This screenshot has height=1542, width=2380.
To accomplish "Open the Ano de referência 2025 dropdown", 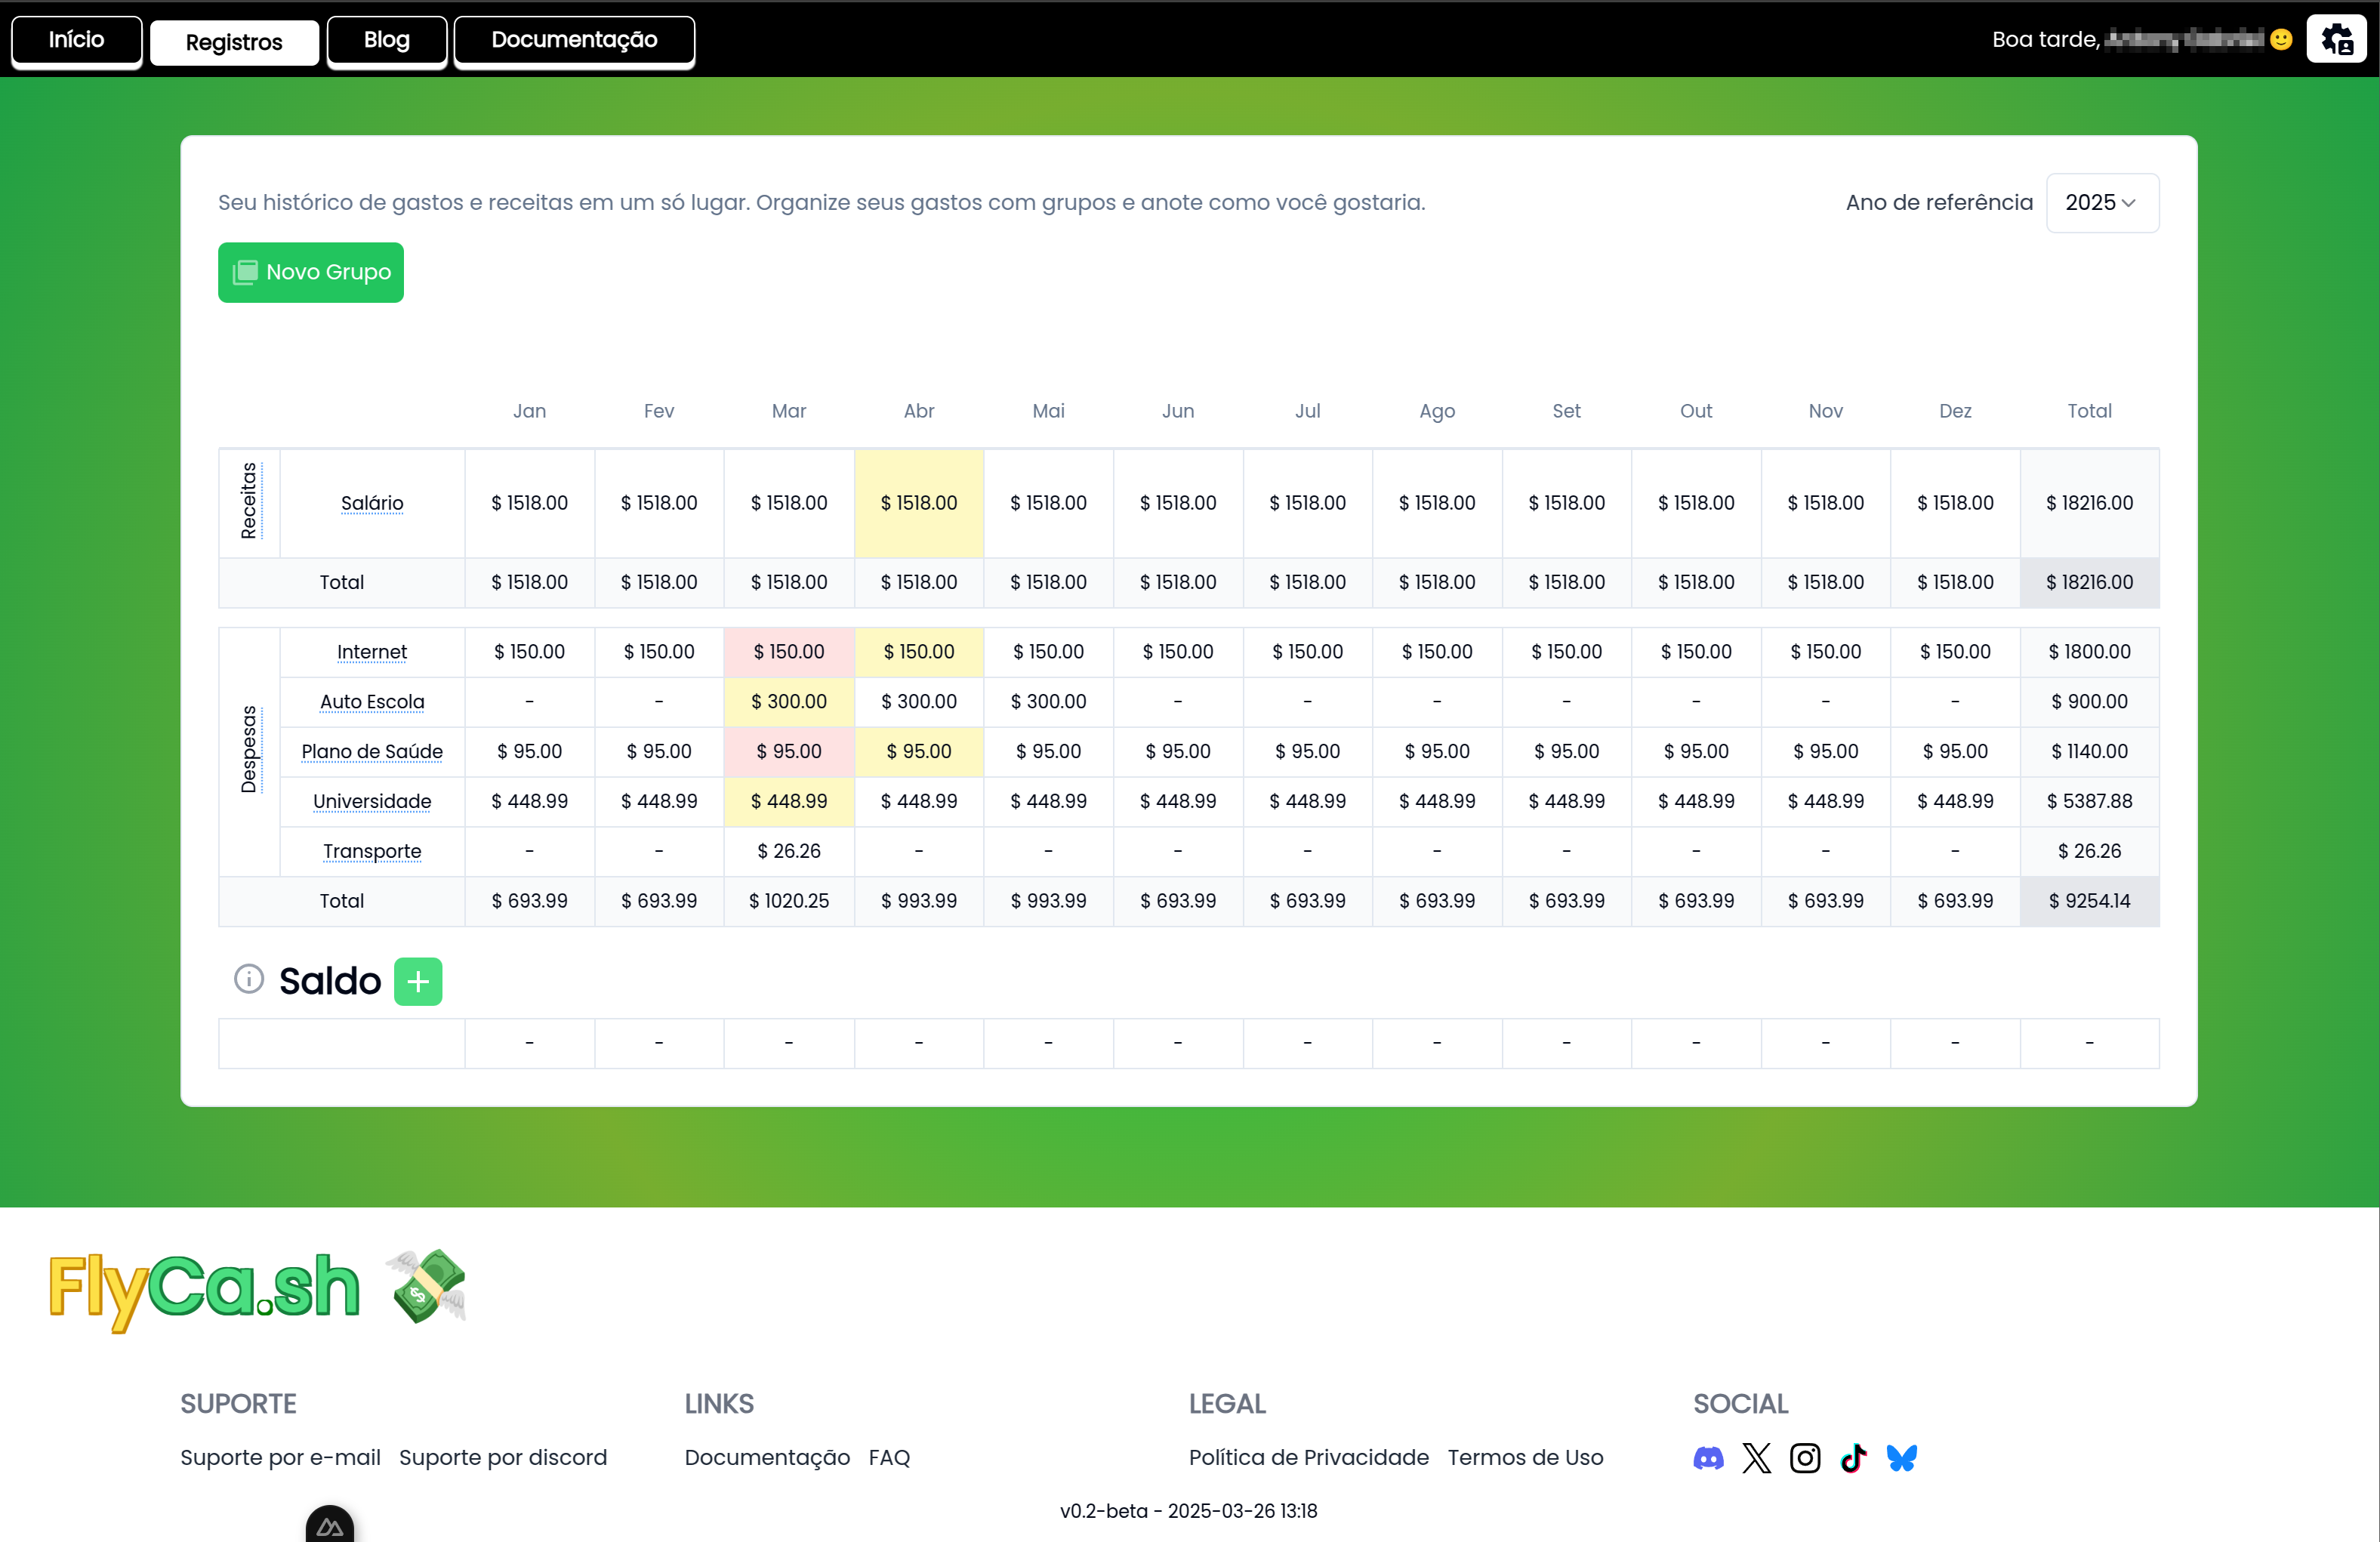I will (2102, 203).
